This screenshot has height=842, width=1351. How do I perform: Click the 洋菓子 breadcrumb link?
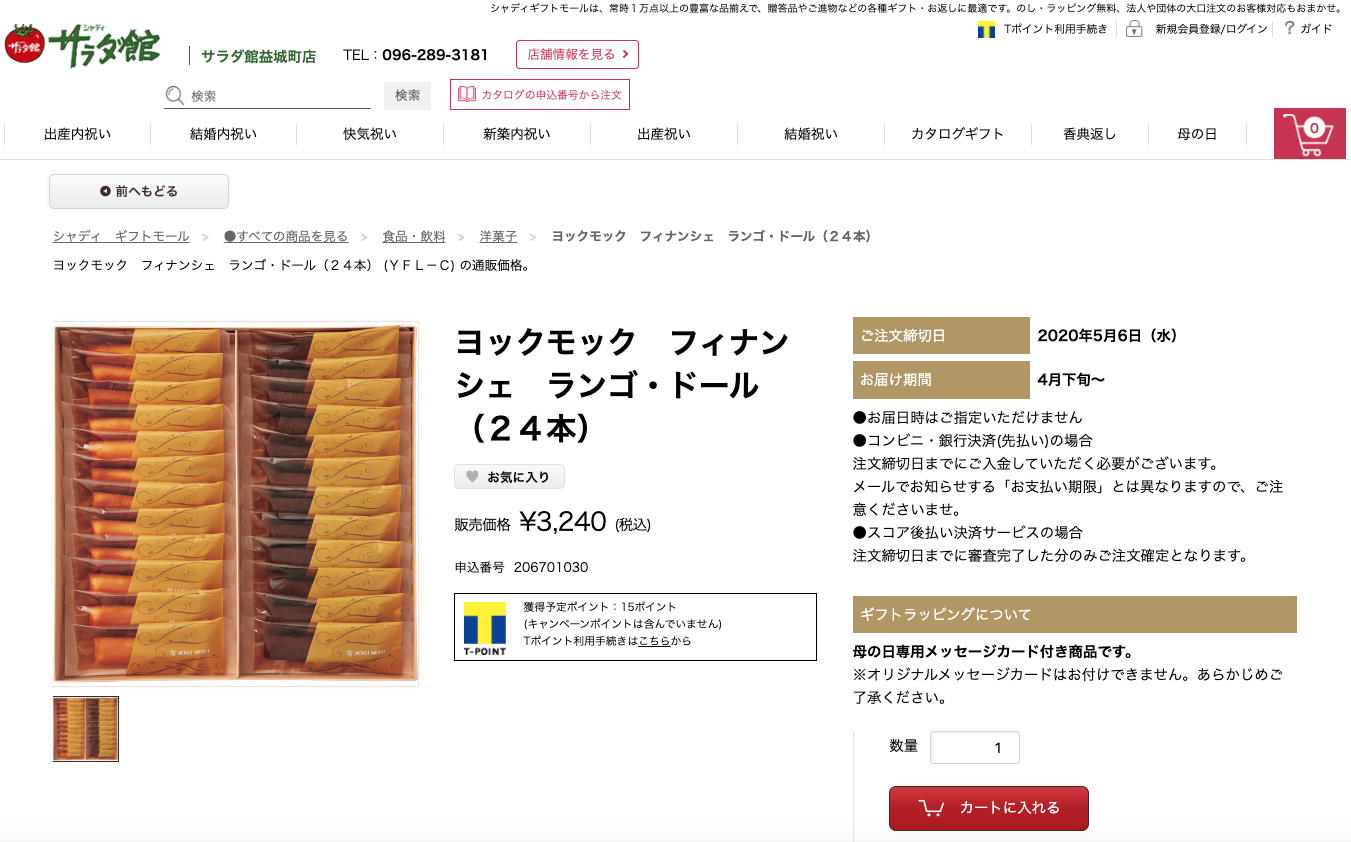click(498, 236)
